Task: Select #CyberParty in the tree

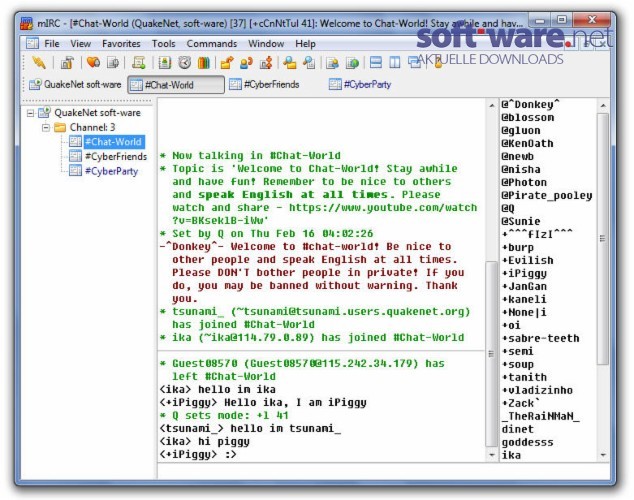Action: [111, 171]
